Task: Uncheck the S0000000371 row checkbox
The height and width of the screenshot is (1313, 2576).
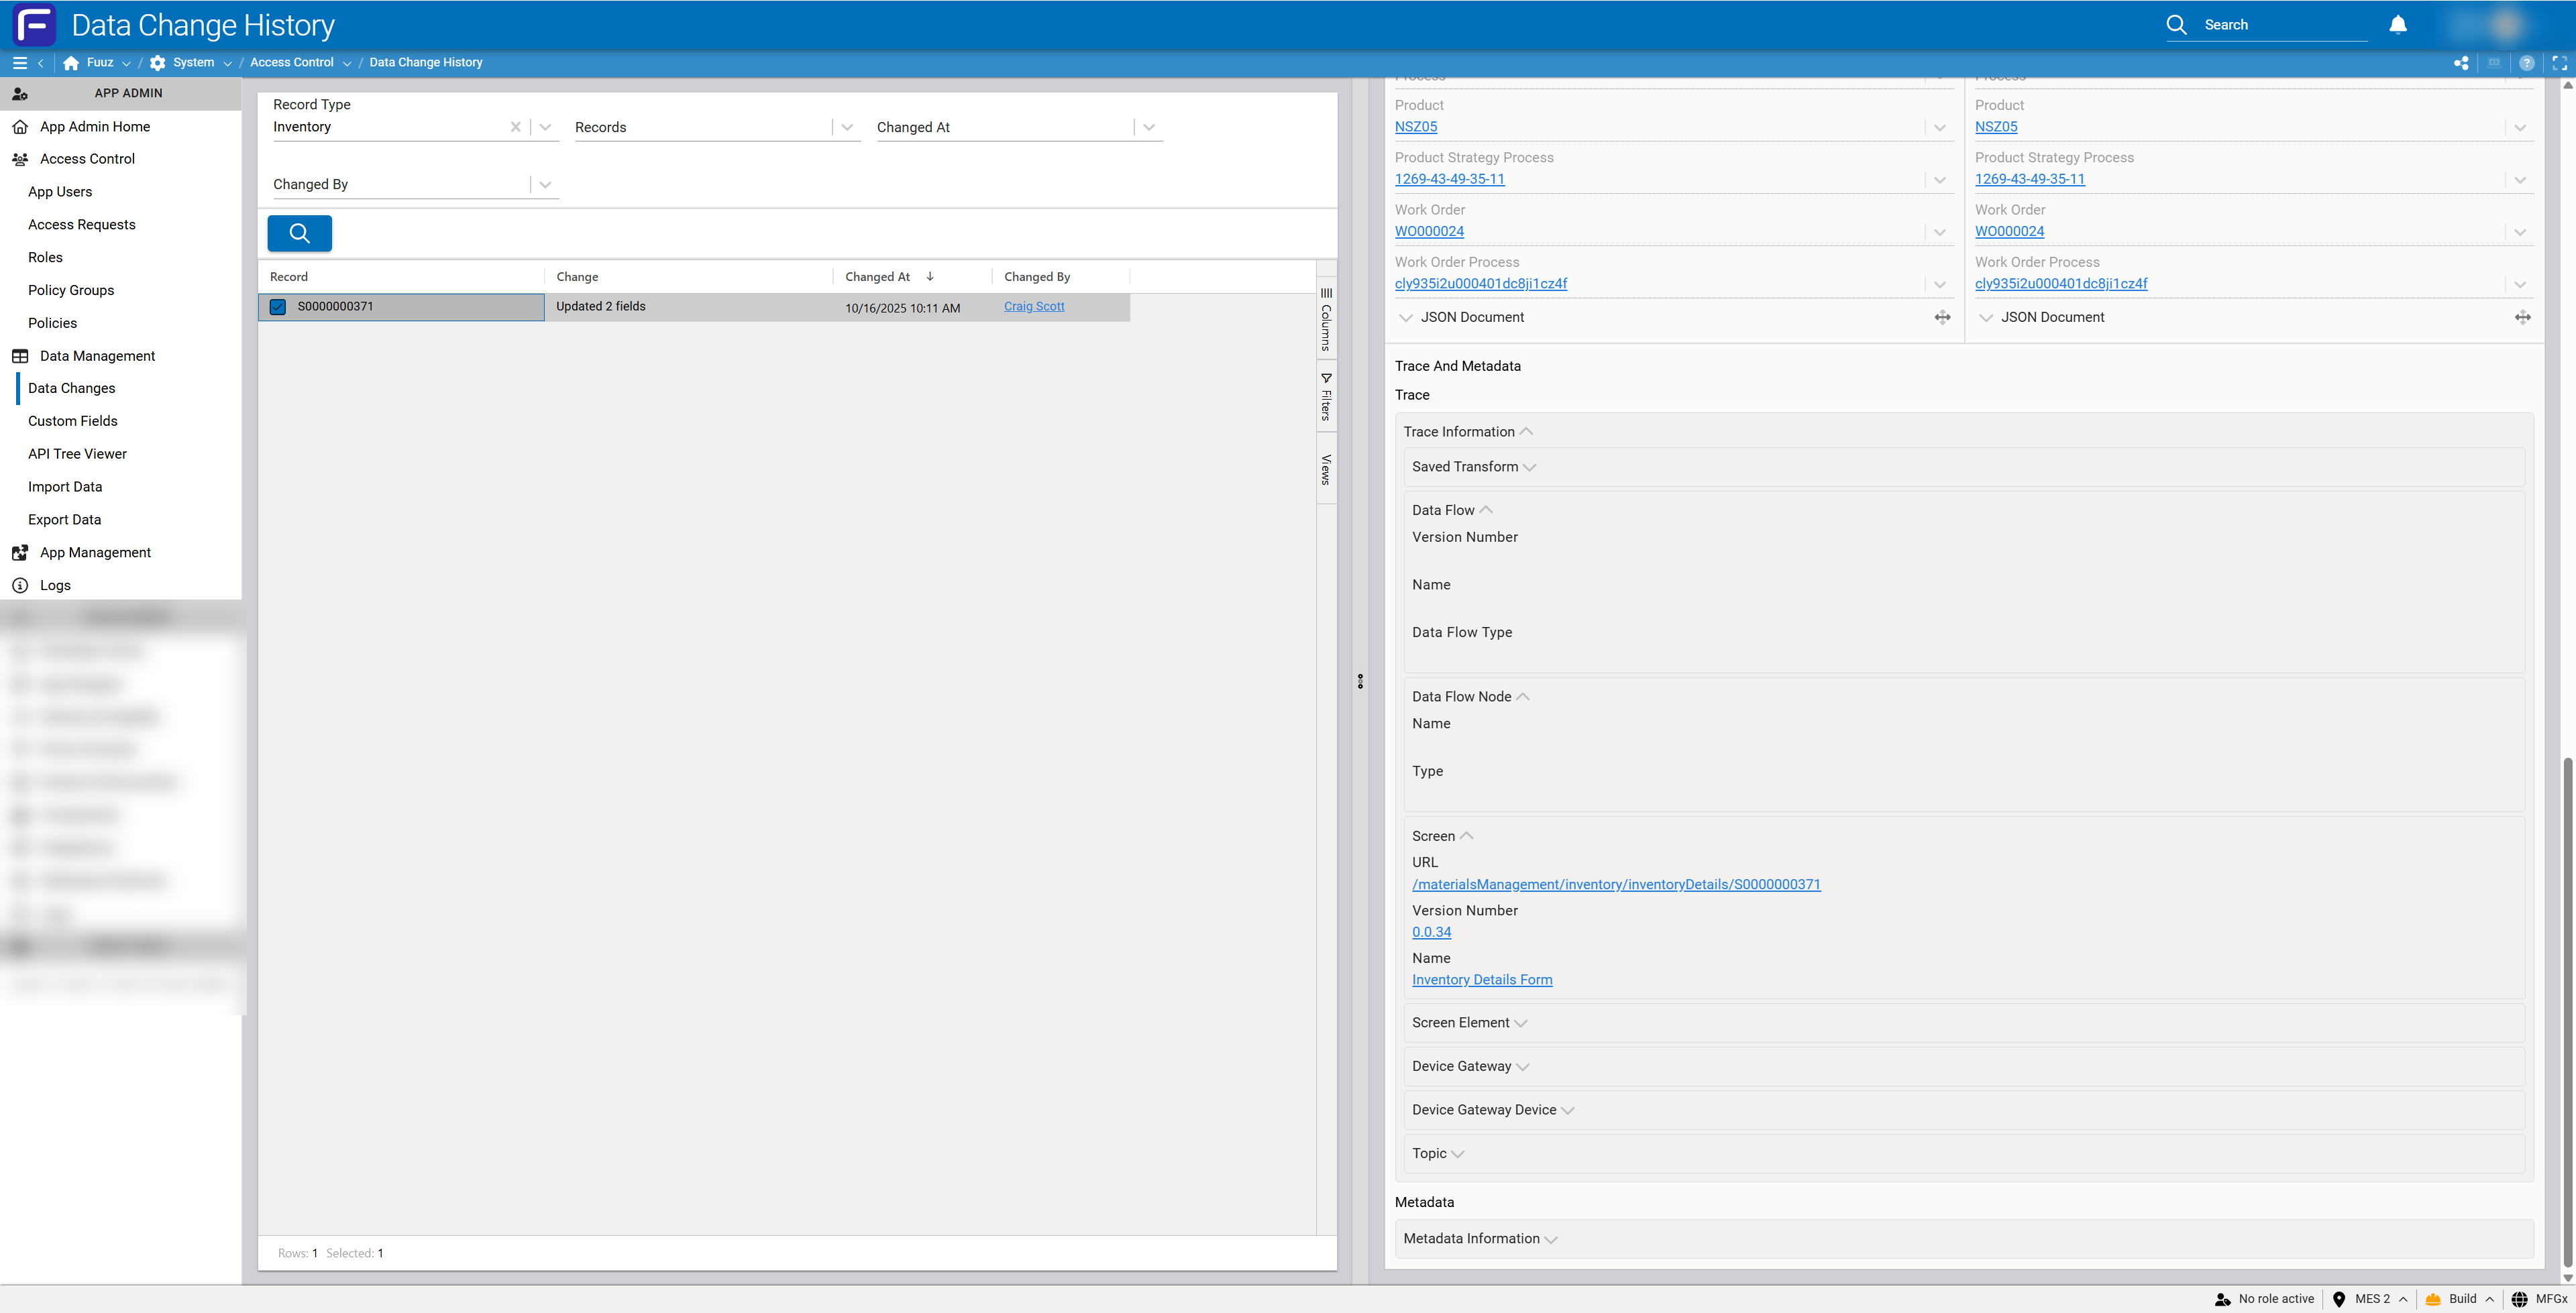Action: click(x=278, y=307)
